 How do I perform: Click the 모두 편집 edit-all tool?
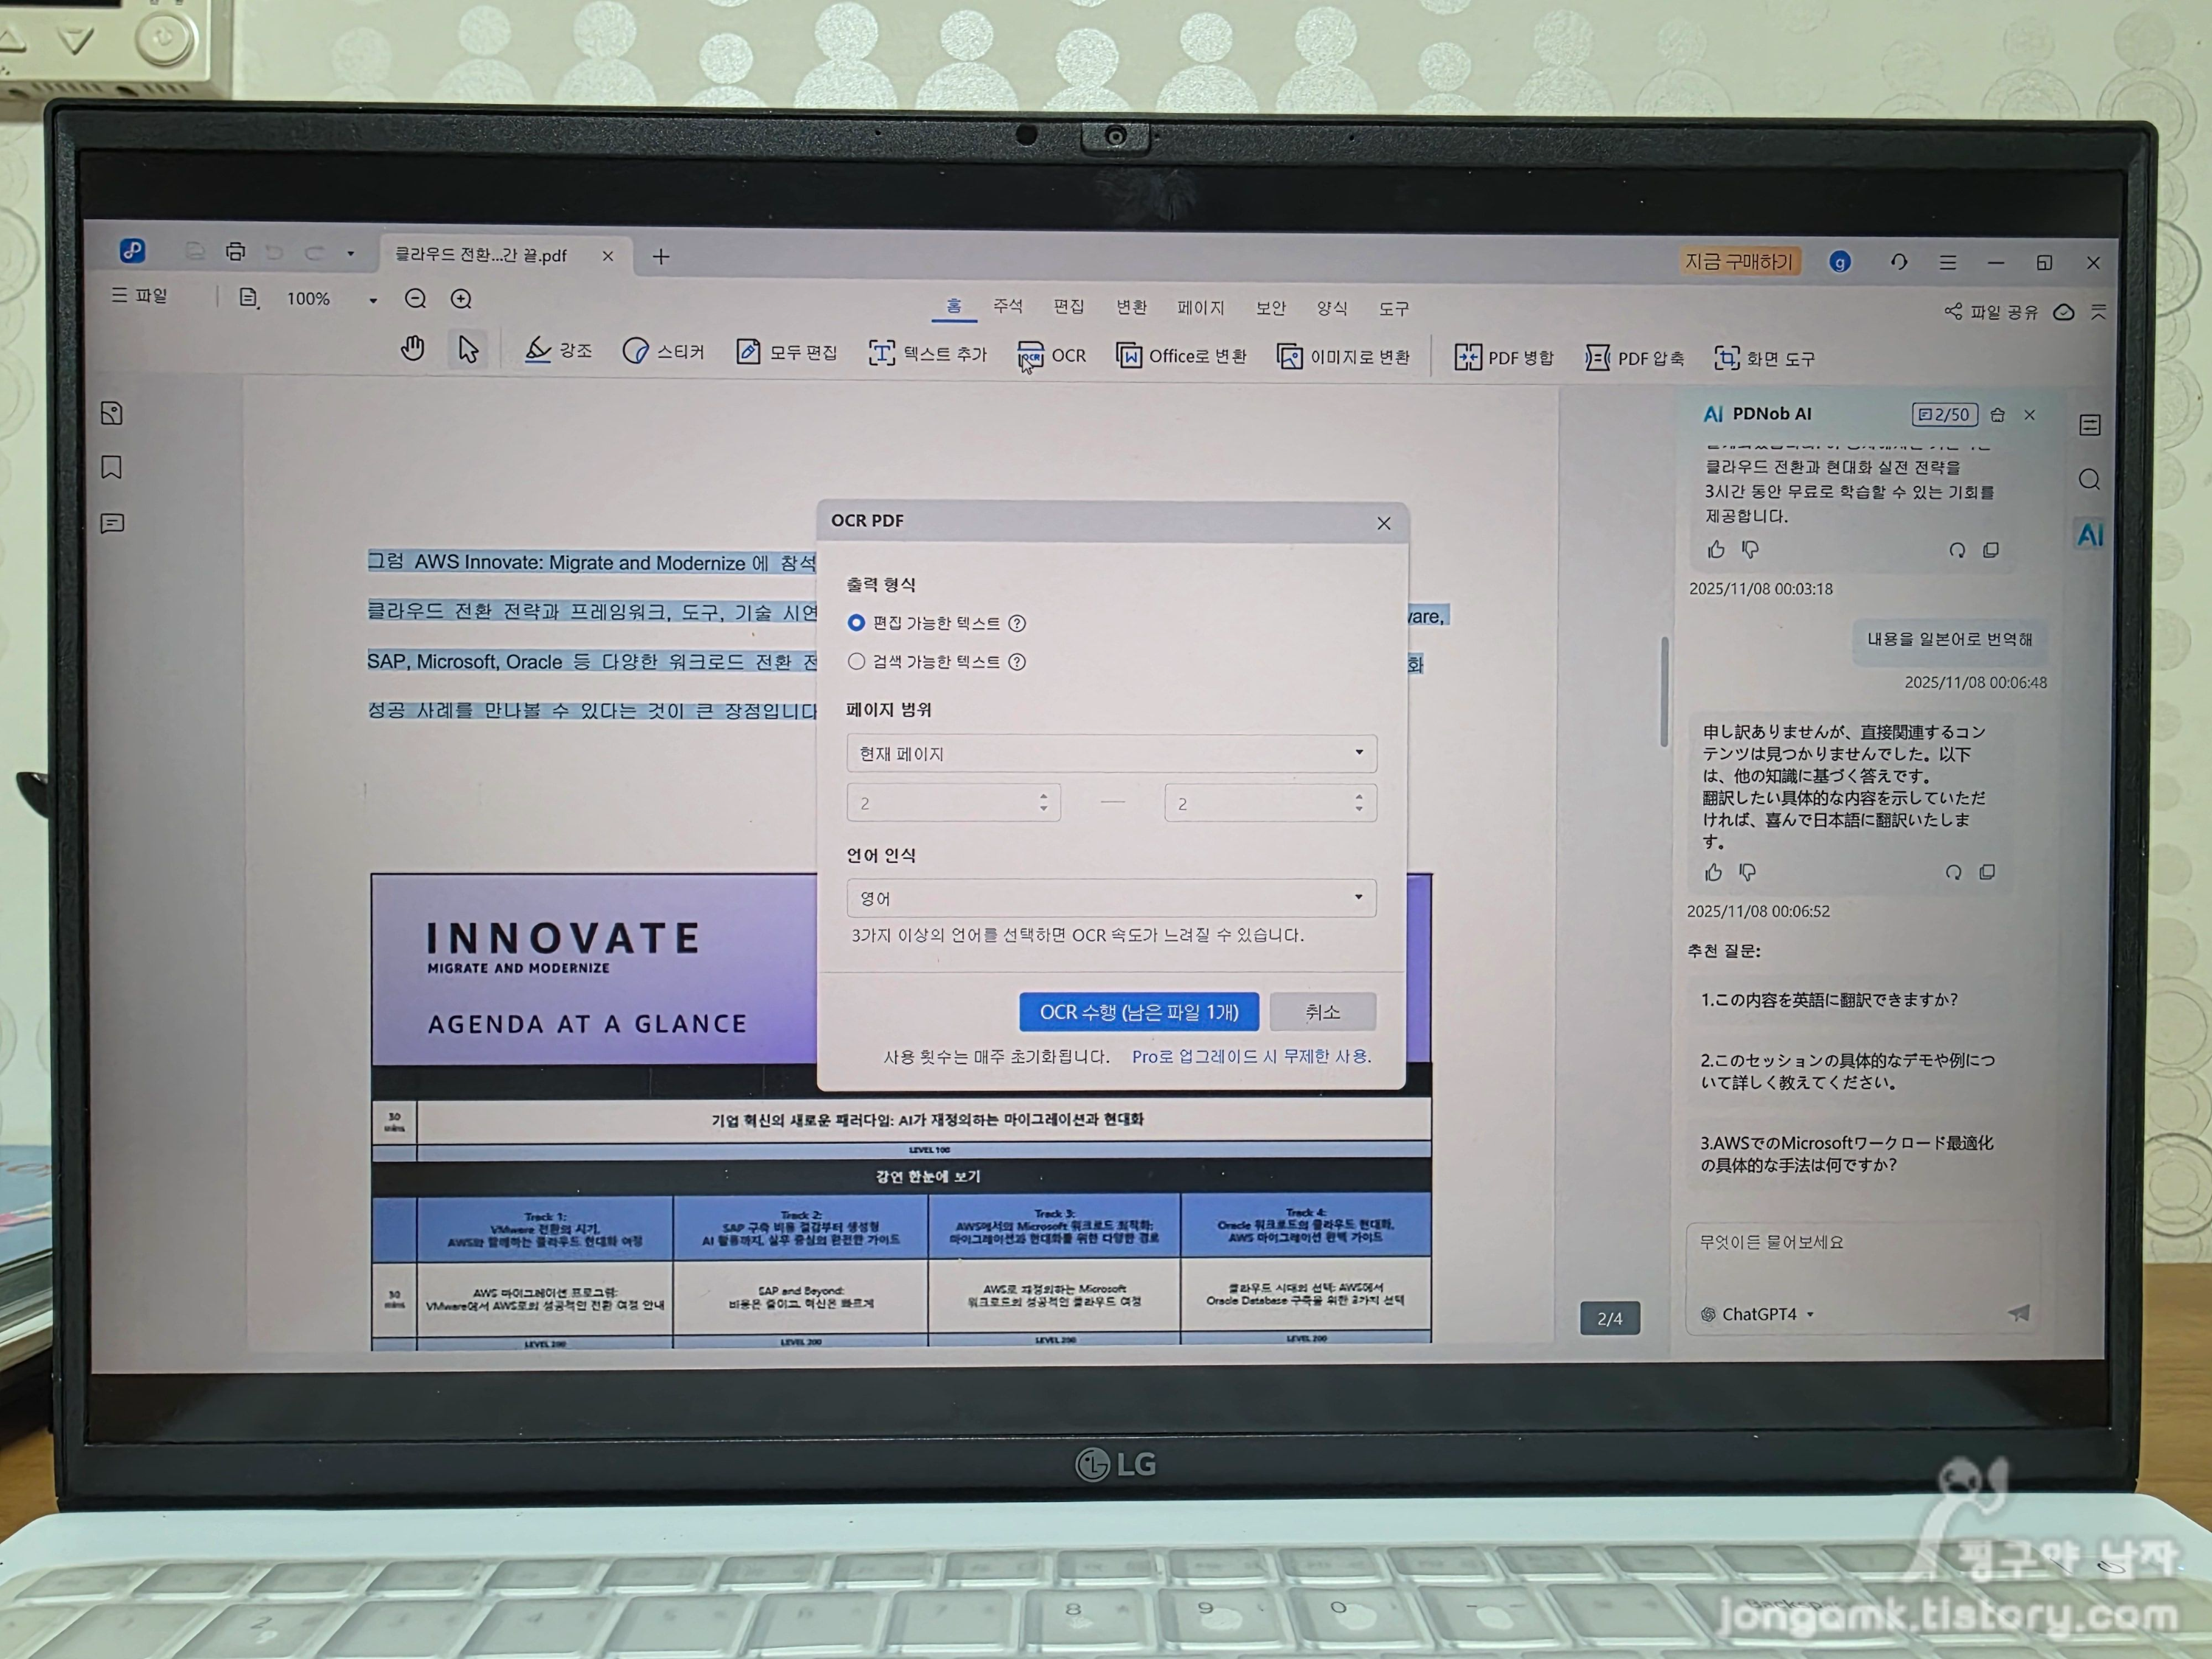[x=786, y=352]
